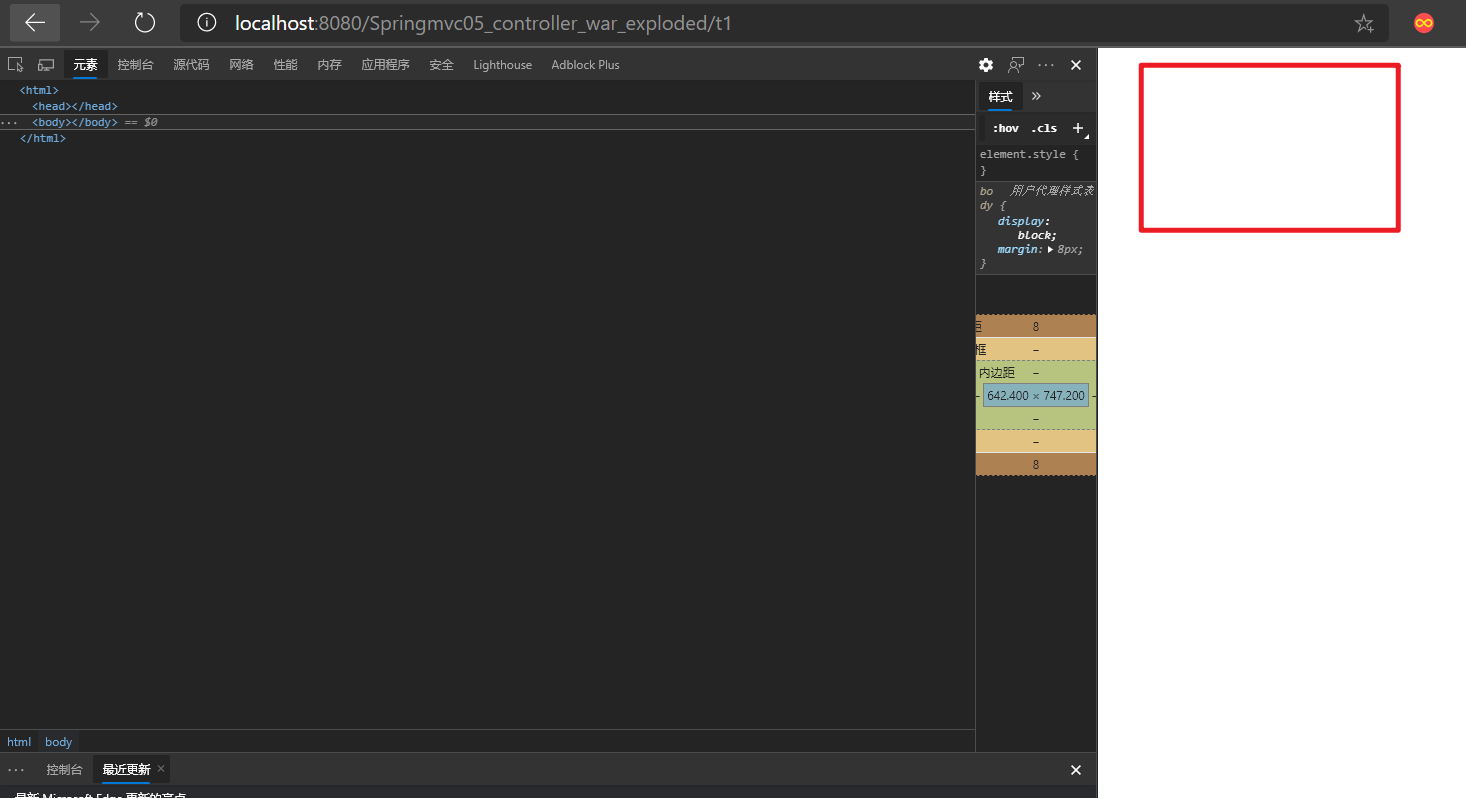Select the <html> opening tag node
The height and width of the screenshot is (798, 1466).
click(x=39, y=90)
